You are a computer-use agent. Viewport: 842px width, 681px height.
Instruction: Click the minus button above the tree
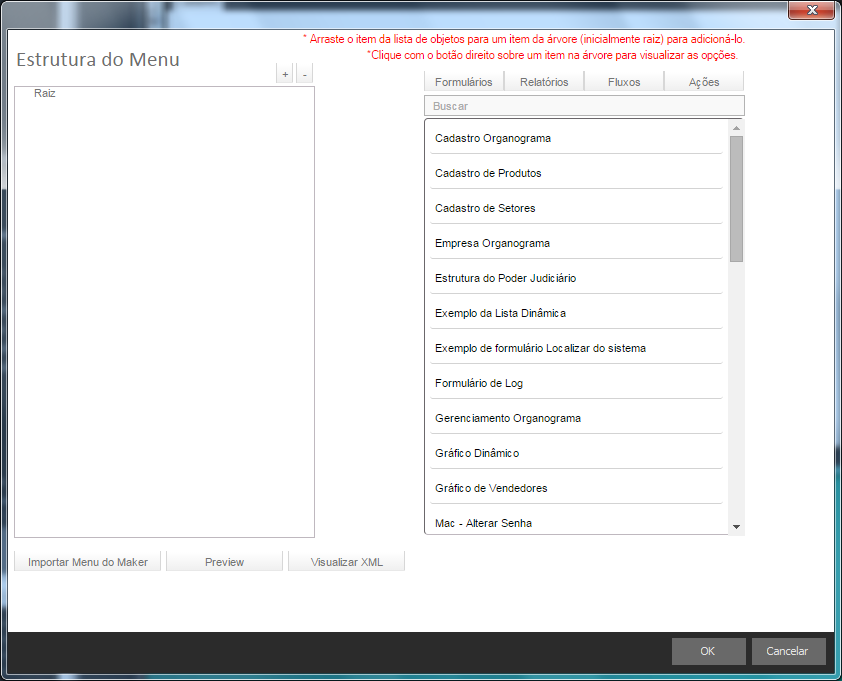(304, 75)
